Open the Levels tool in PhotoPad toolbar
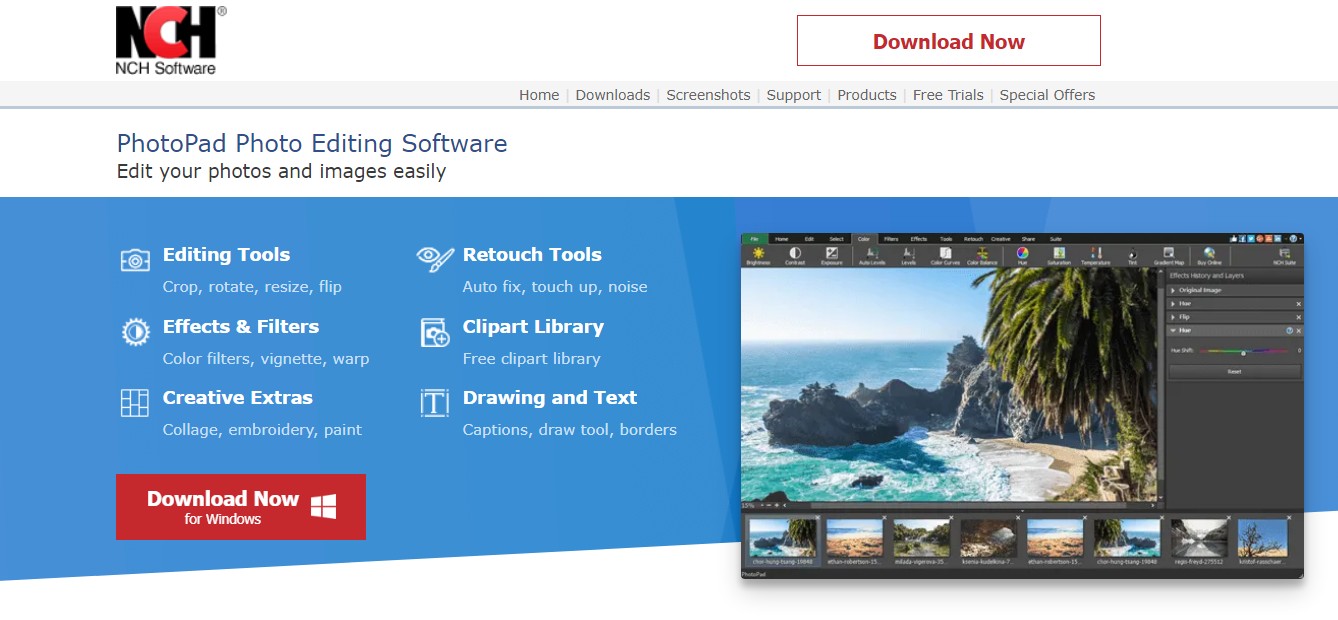 pyautogui.click(x=909, y=256)
